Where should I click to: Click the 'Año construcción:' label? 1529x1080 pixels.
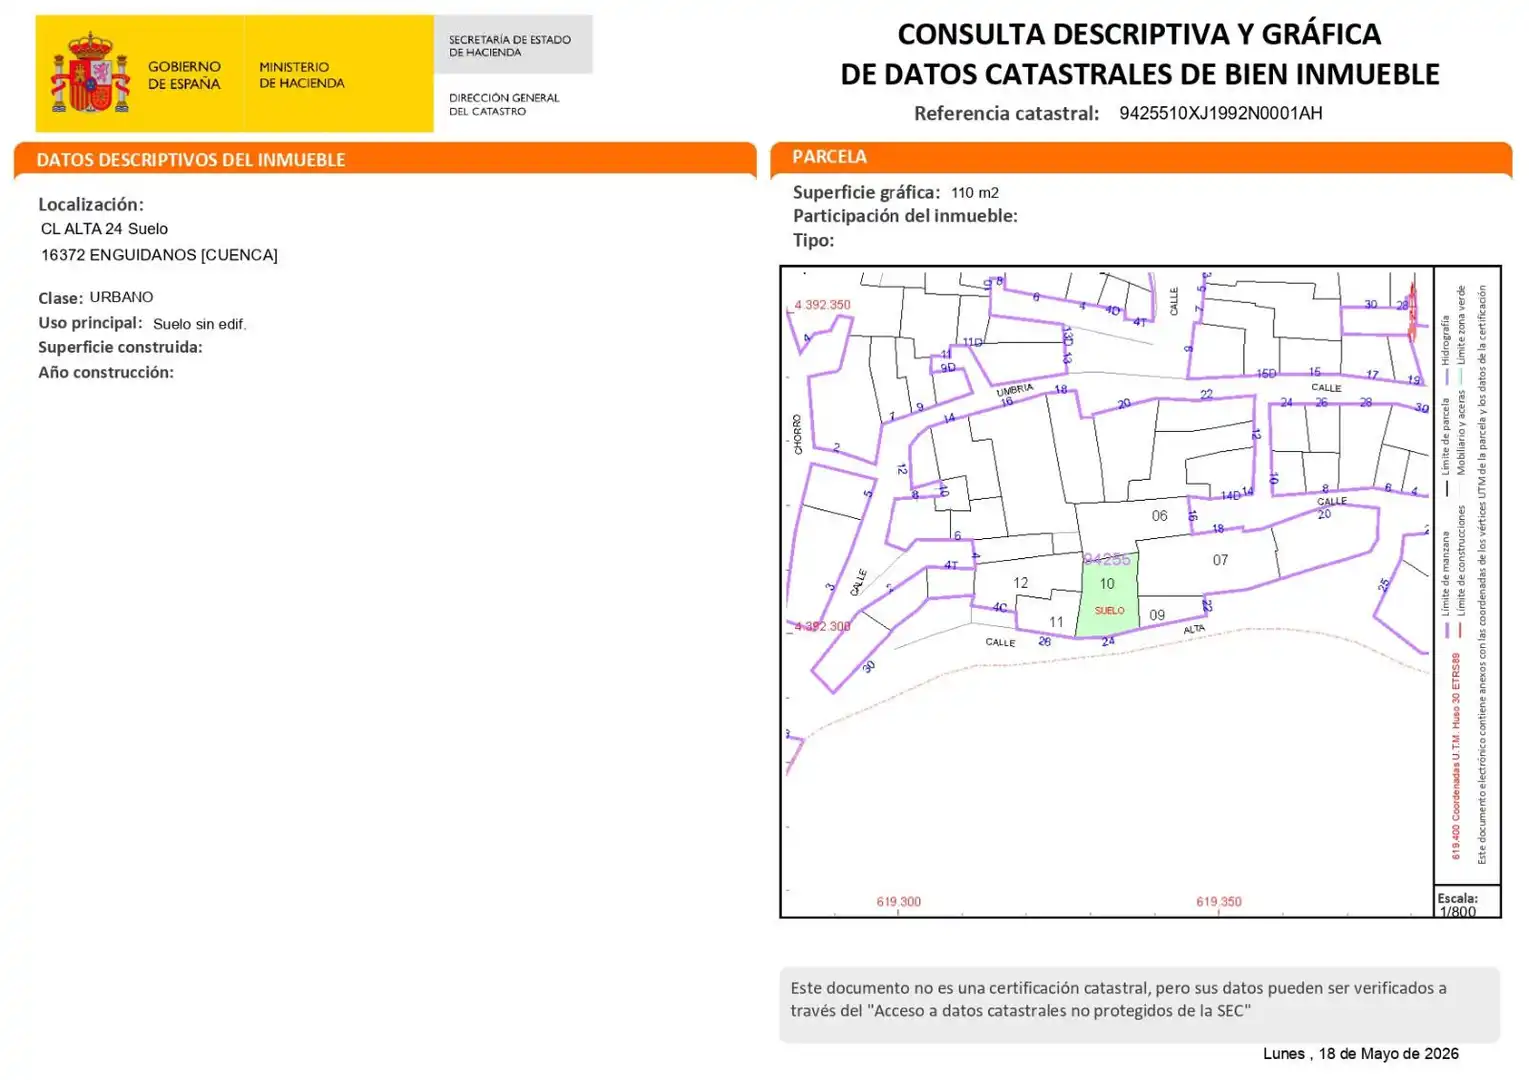click(x=106, y=372)
